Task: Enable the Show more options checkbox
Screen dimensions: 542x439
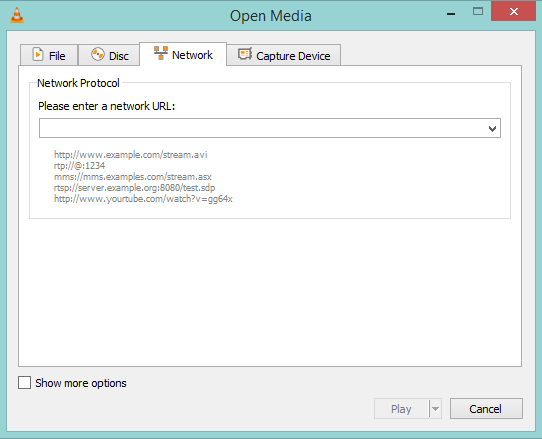Action: click(x=25, y=383)
